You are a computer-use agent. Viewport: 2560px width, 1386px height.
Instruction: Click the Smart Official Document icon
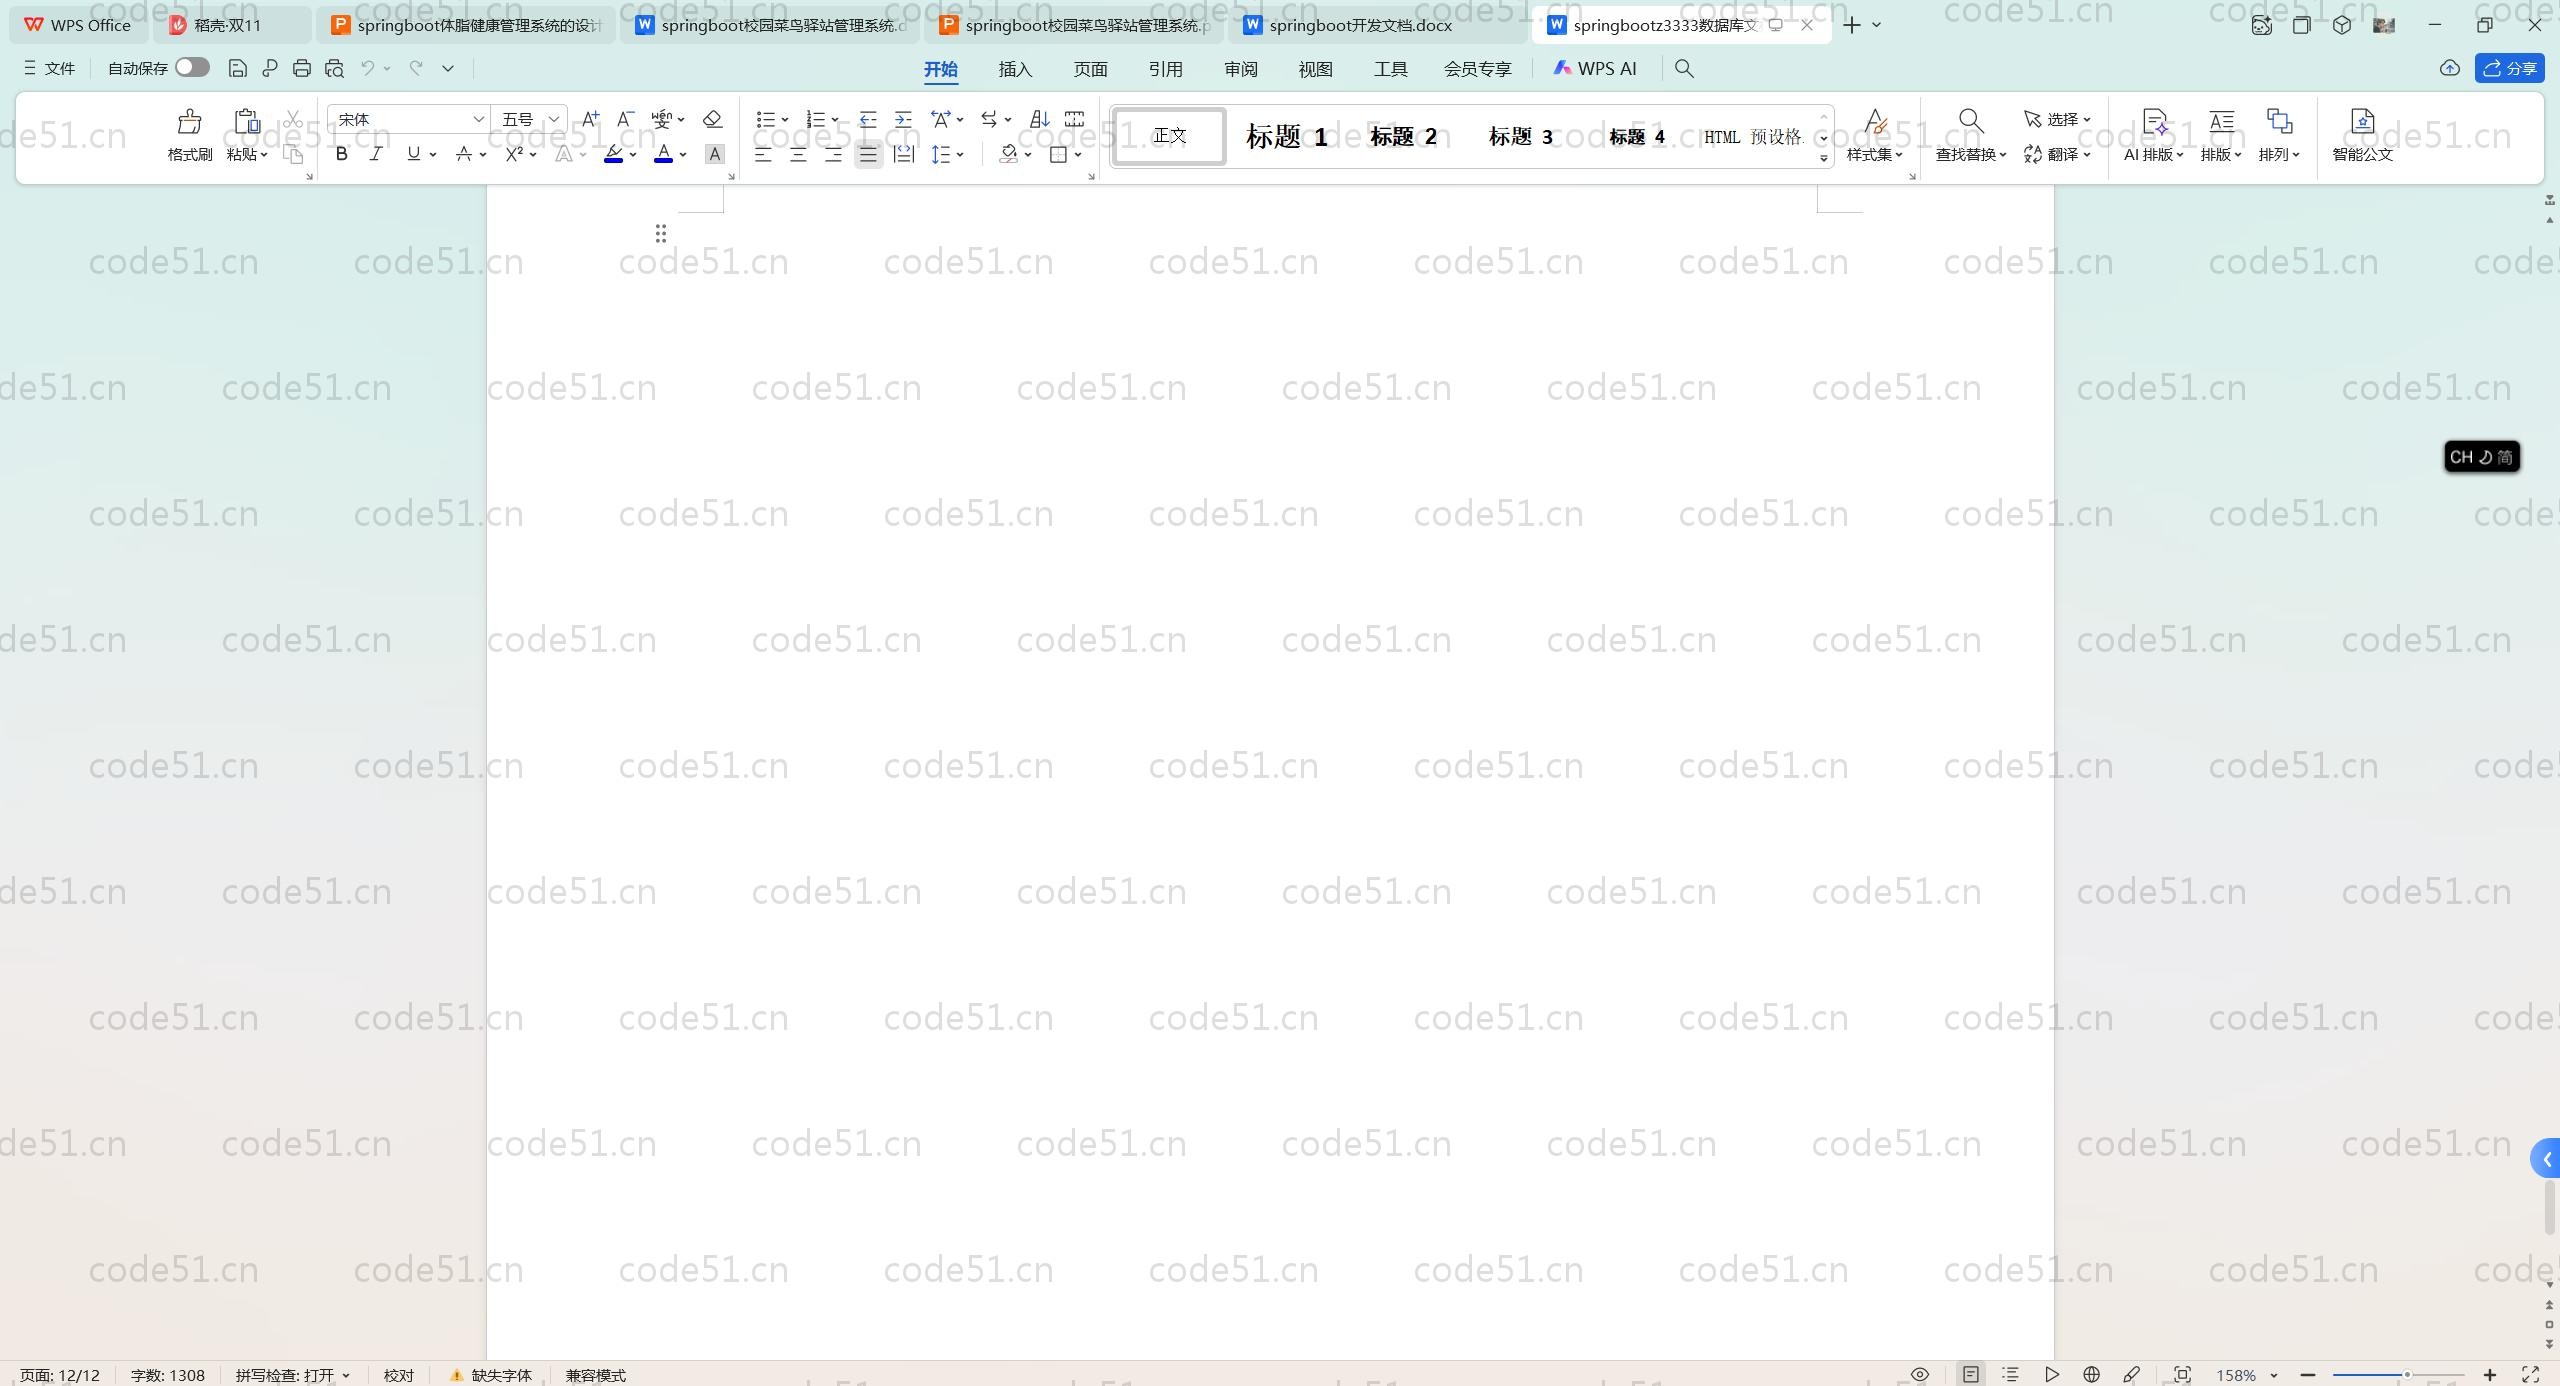click(2362, 123)
